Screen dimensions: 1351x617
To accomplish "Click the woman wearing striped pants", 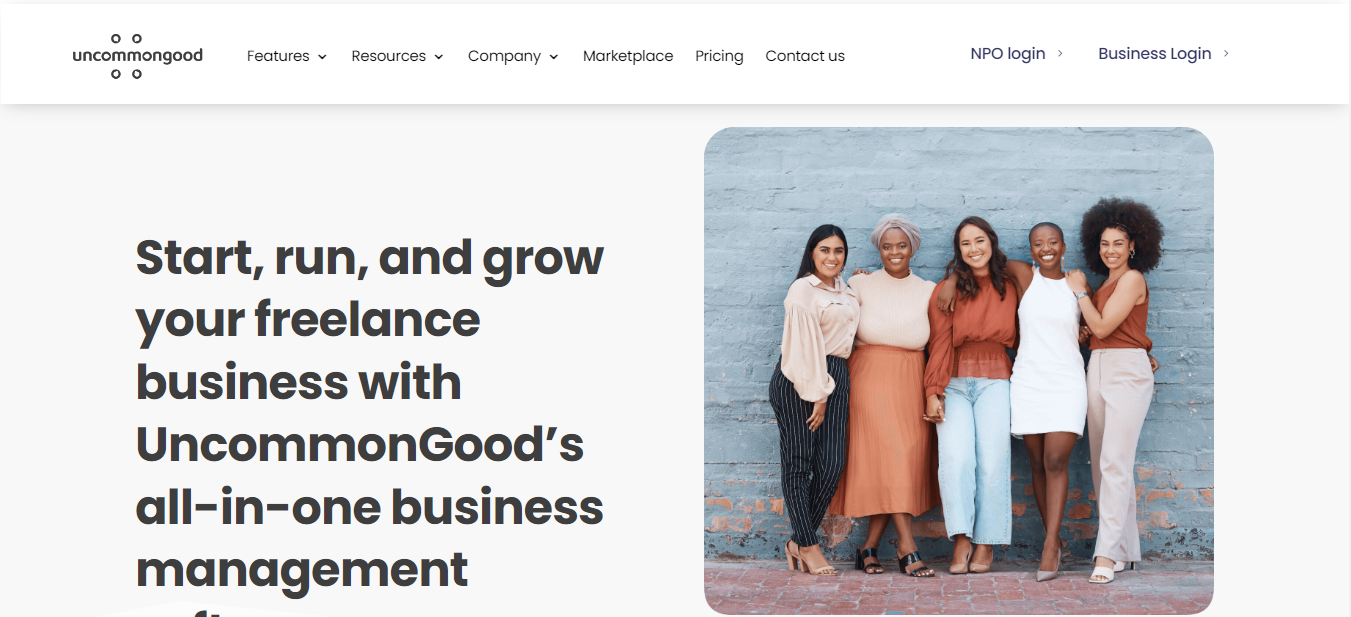I will pyautogui.click(x=810, y=400).
